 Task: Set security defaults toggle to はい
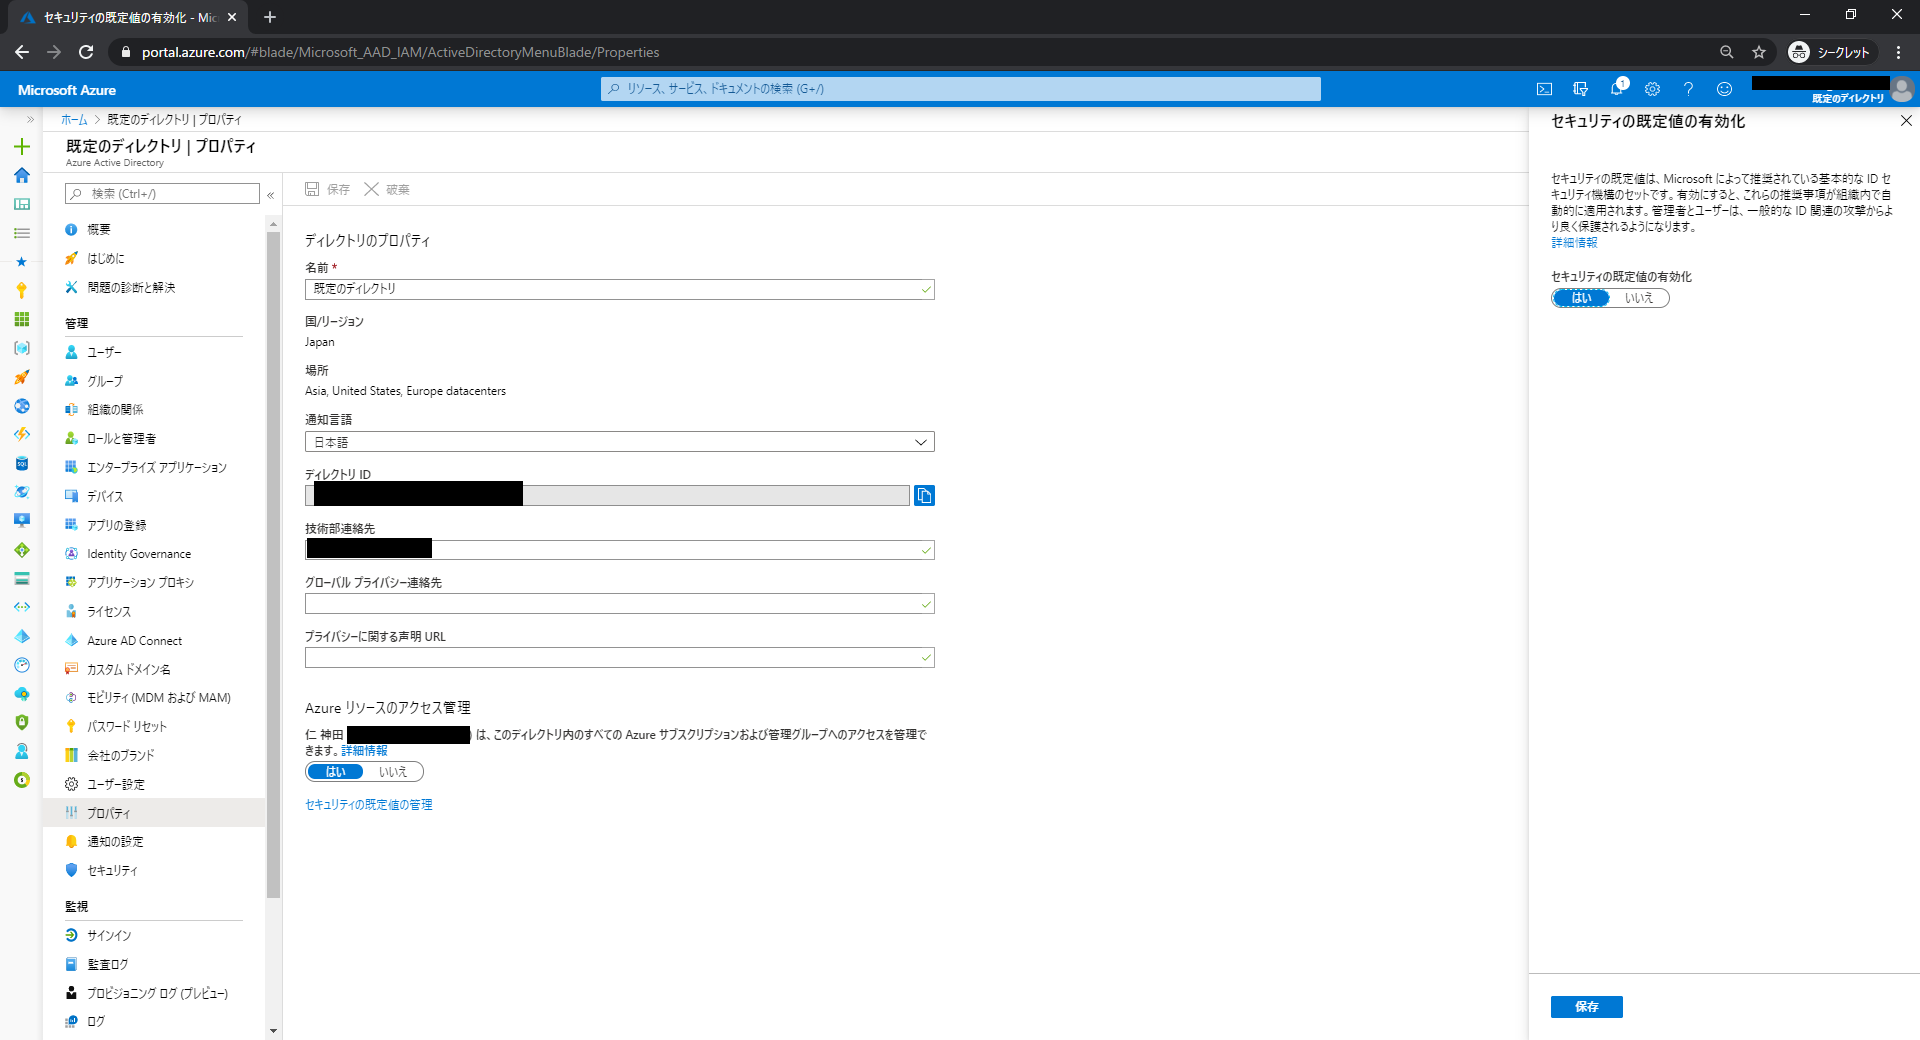(1581, 298)
